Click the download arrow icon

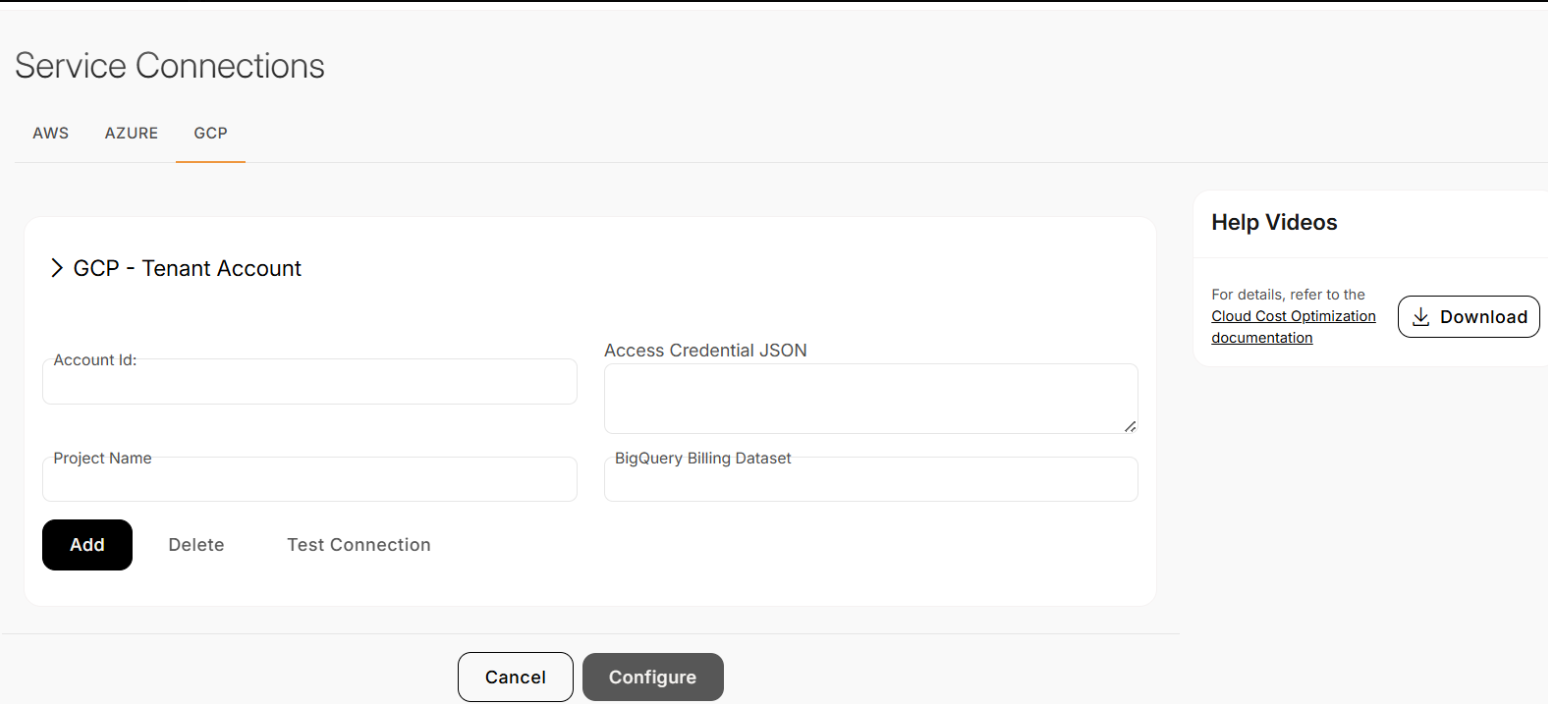(x=1420, y=317)
